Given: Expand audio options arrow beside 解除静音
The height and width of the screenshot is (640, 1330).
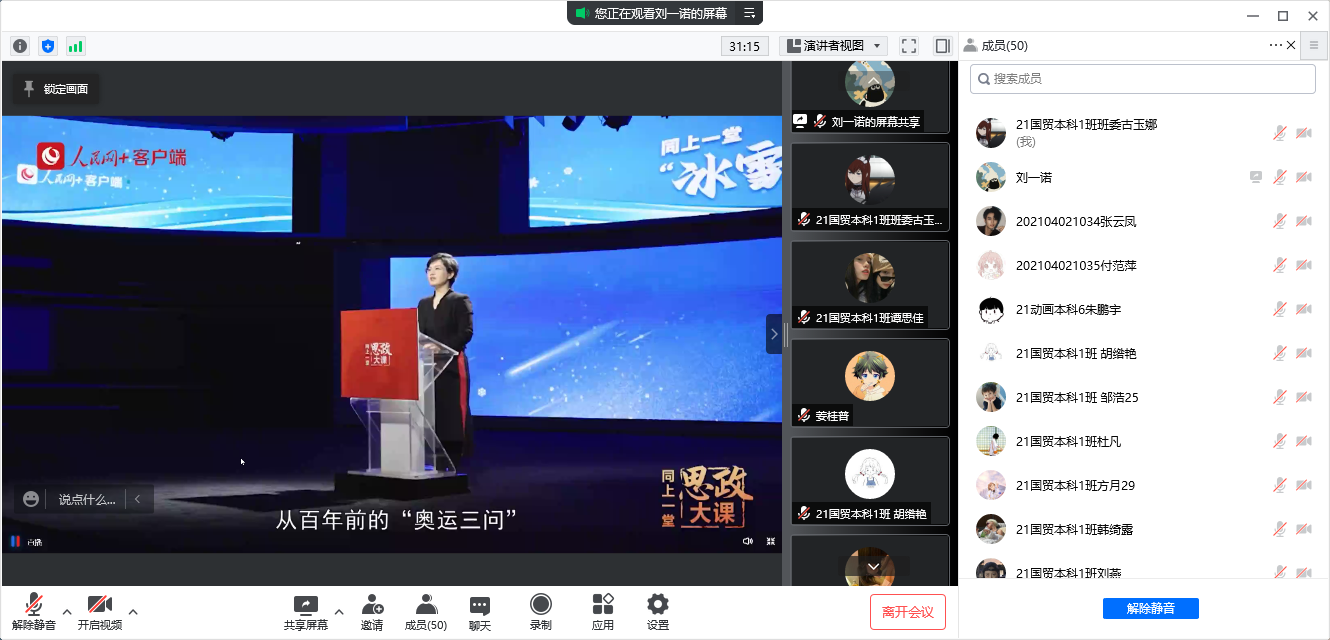Looking at the screenshot, I should pos(67,611).
